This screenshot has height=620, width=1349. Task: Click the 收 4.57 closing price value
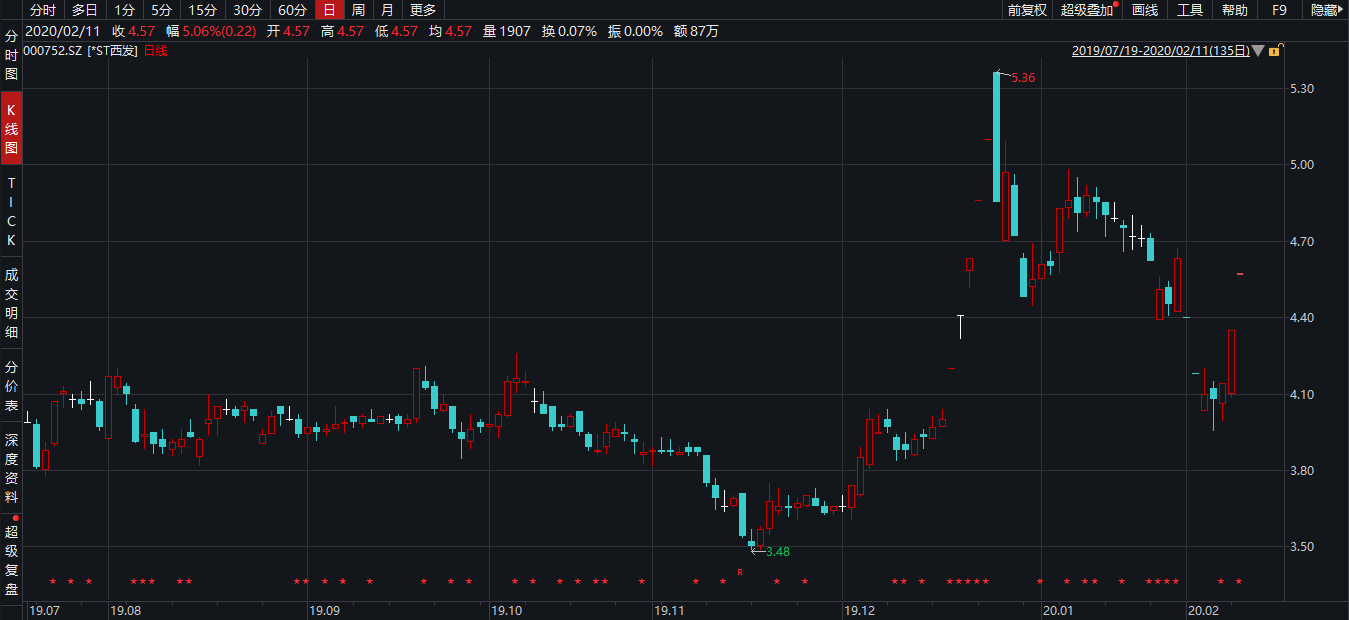(133, 31)
